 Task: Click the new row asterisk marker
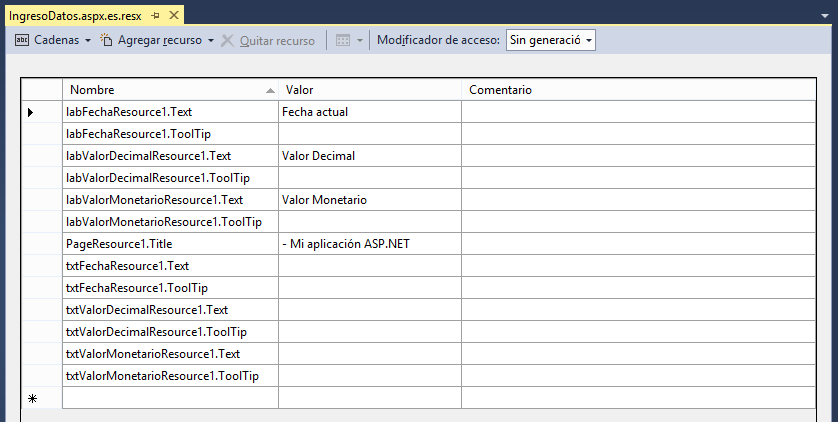[x=32, y=398]
